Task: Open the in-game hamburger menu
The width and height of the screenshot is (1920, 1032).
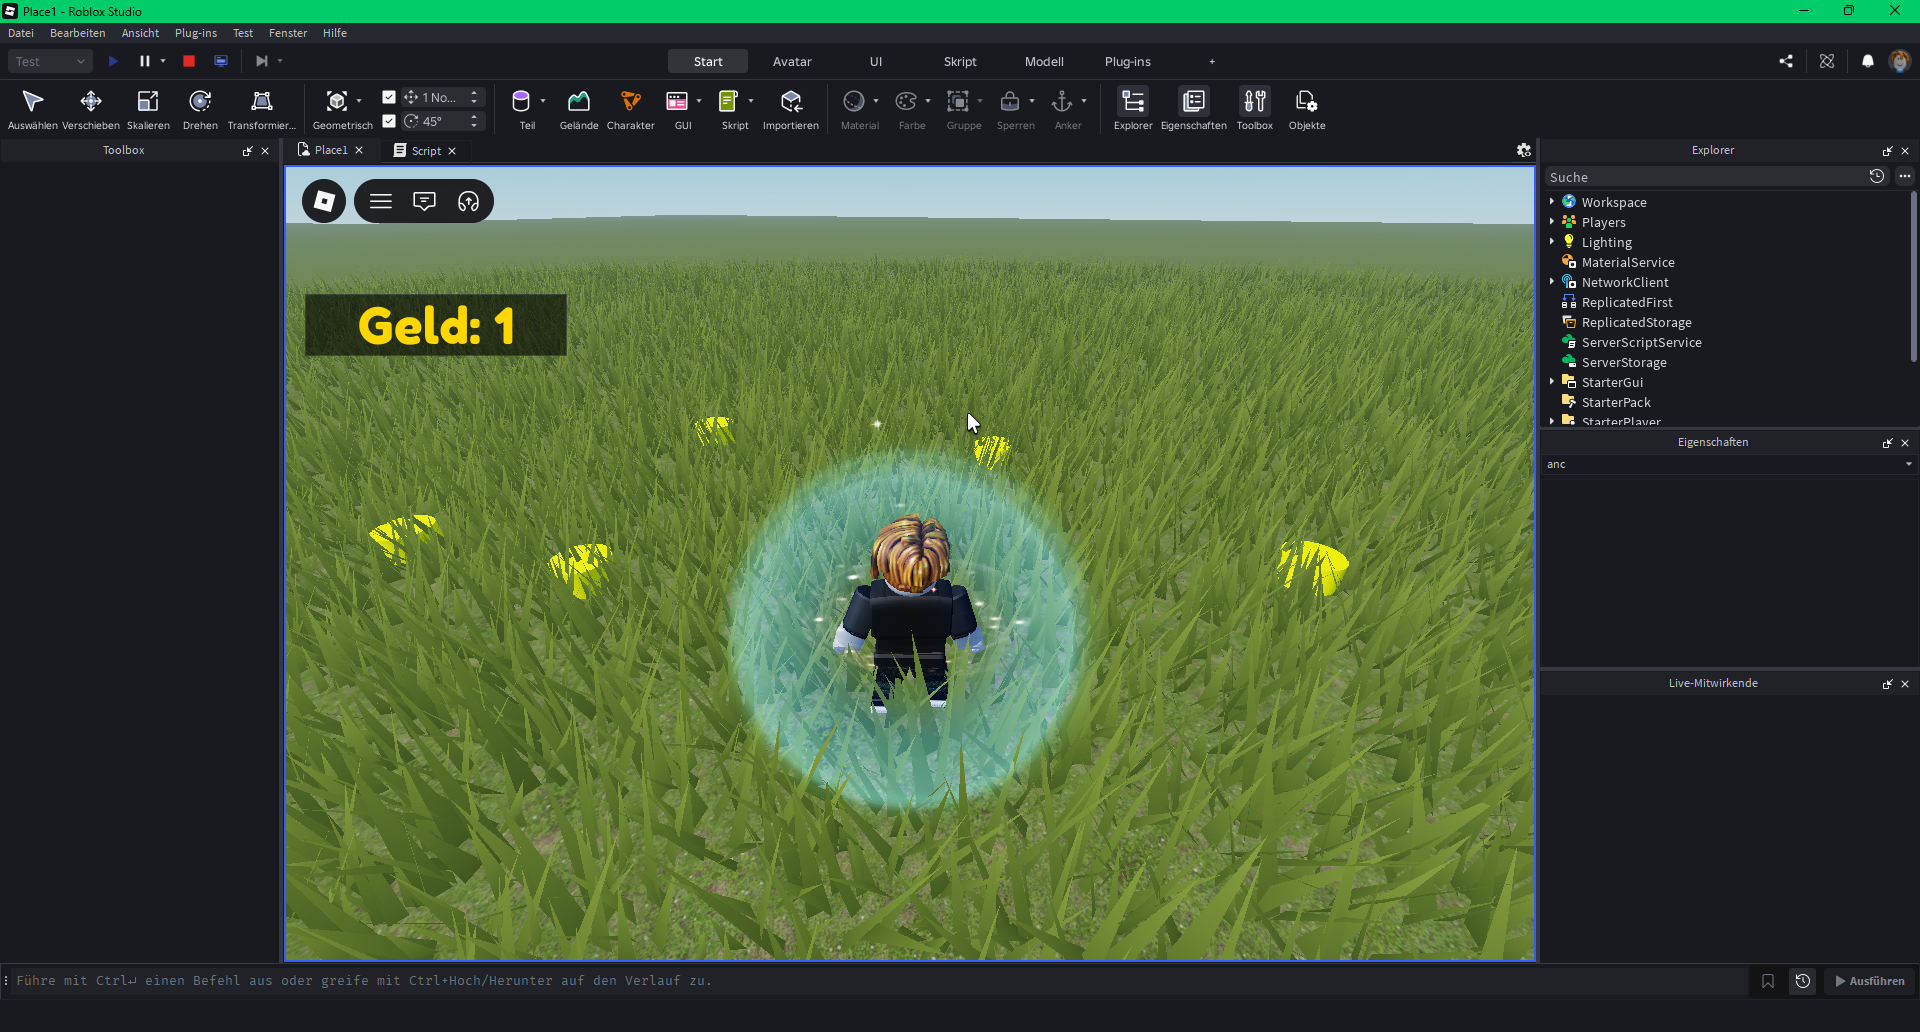Action: click(380, 201)
